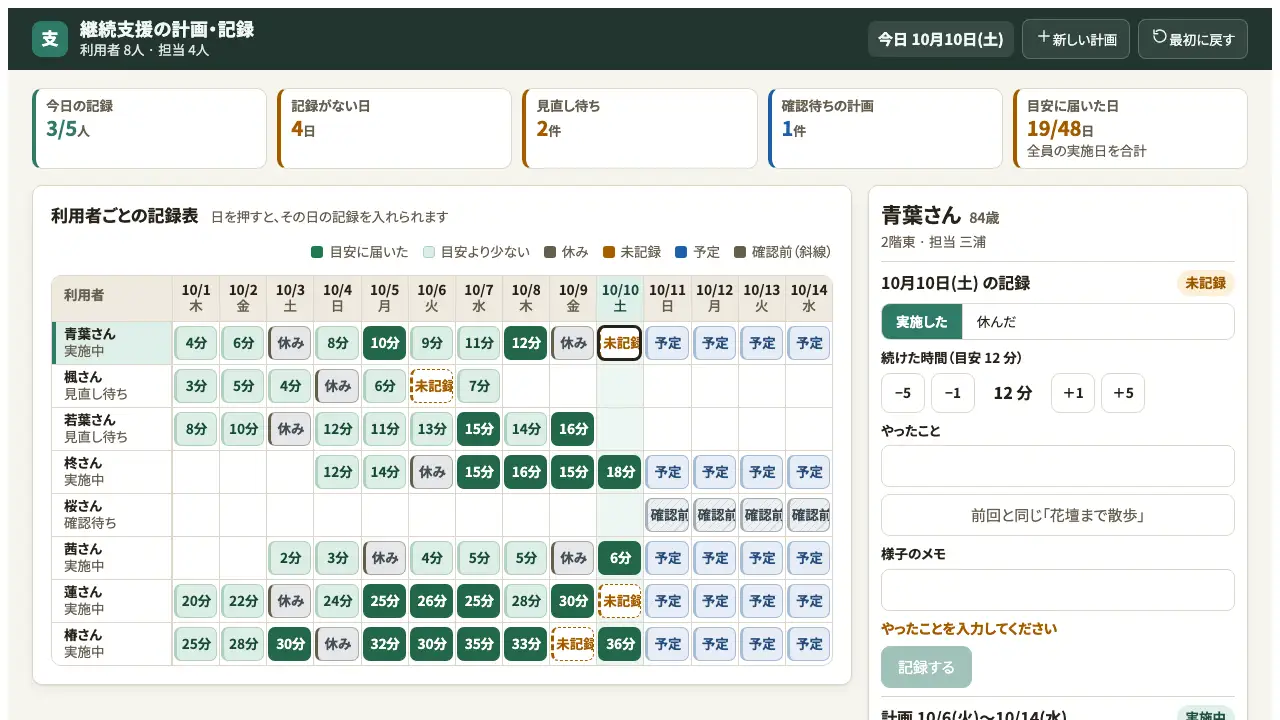Open 青葉さん's 12分 record on 10/8
The image size is (1280, 720).
pyautogui.click(x=526, y=343)
